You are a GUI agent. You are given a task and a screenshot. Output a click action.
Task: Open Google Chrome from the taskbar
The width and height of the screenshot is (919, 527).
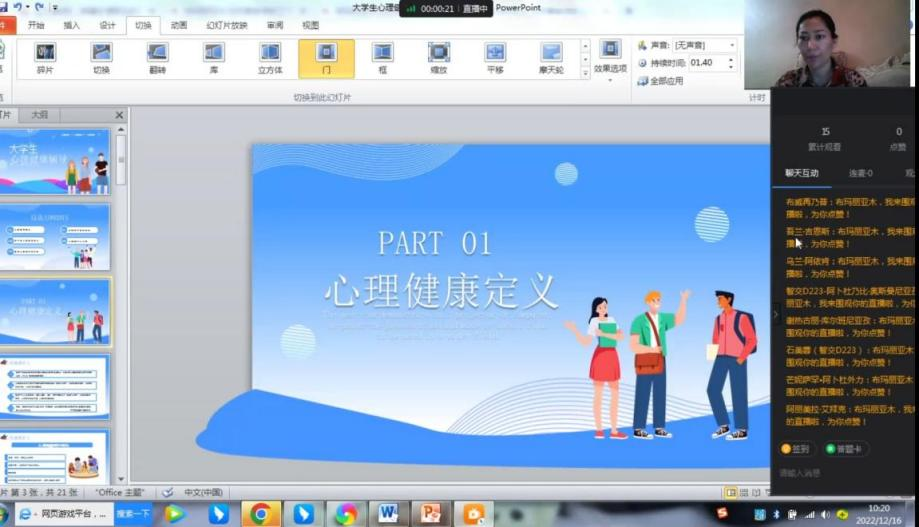(260, 514)
